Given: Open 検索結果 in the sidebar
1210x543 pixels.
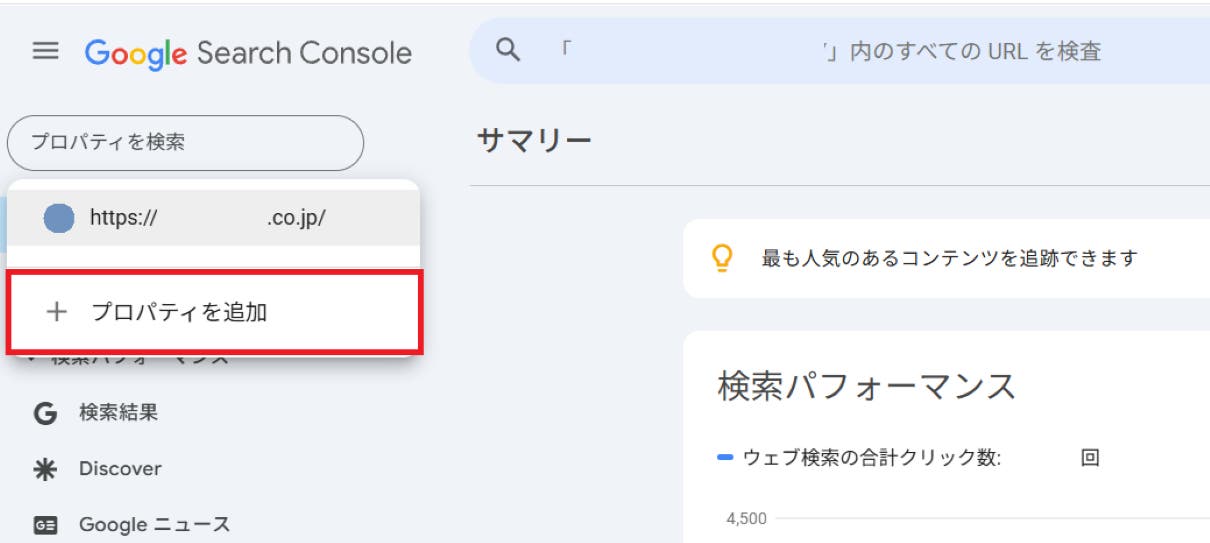Looking at the screenshot, I should point(118,412).
